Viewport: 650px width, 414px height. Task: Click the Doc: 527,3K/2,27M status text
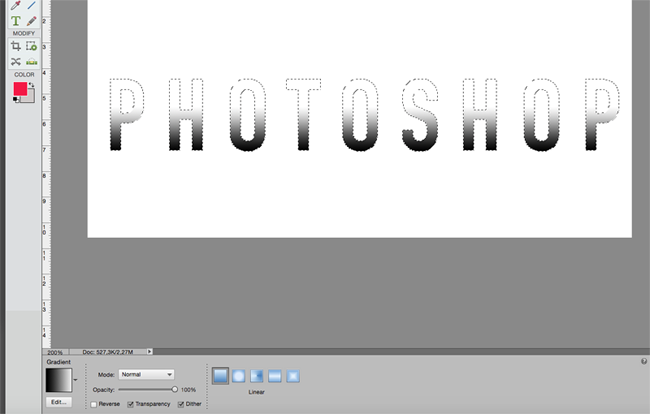coord(108,352)
